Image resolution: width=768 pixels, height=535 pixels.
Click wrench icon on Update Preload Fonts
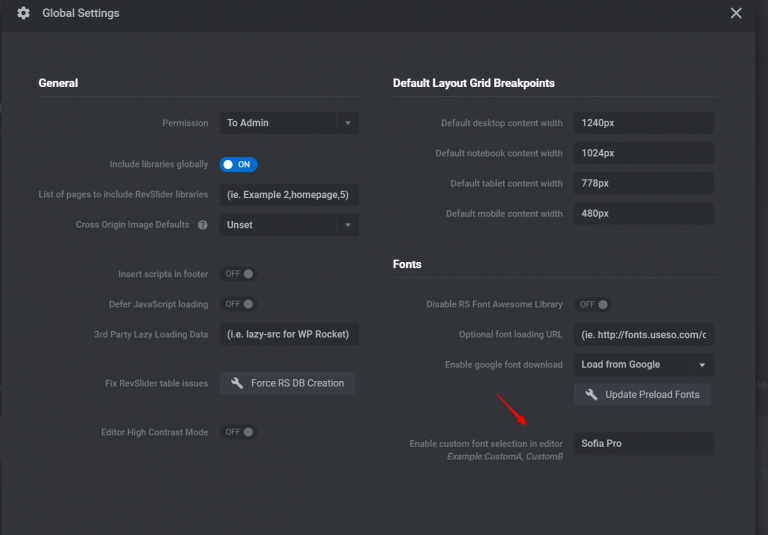[x=591, y=394]
